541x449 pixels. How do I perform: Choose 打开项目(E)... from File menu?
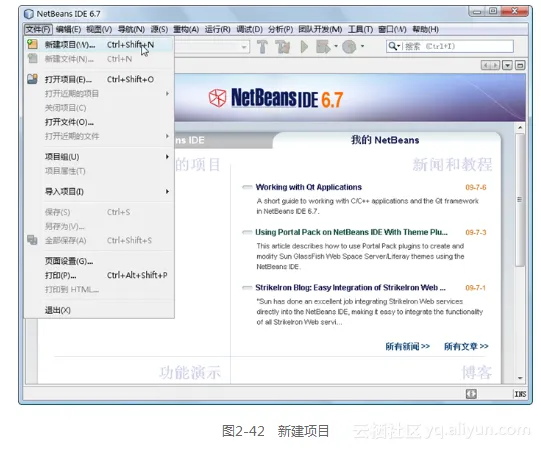click(x=99, y=79)
